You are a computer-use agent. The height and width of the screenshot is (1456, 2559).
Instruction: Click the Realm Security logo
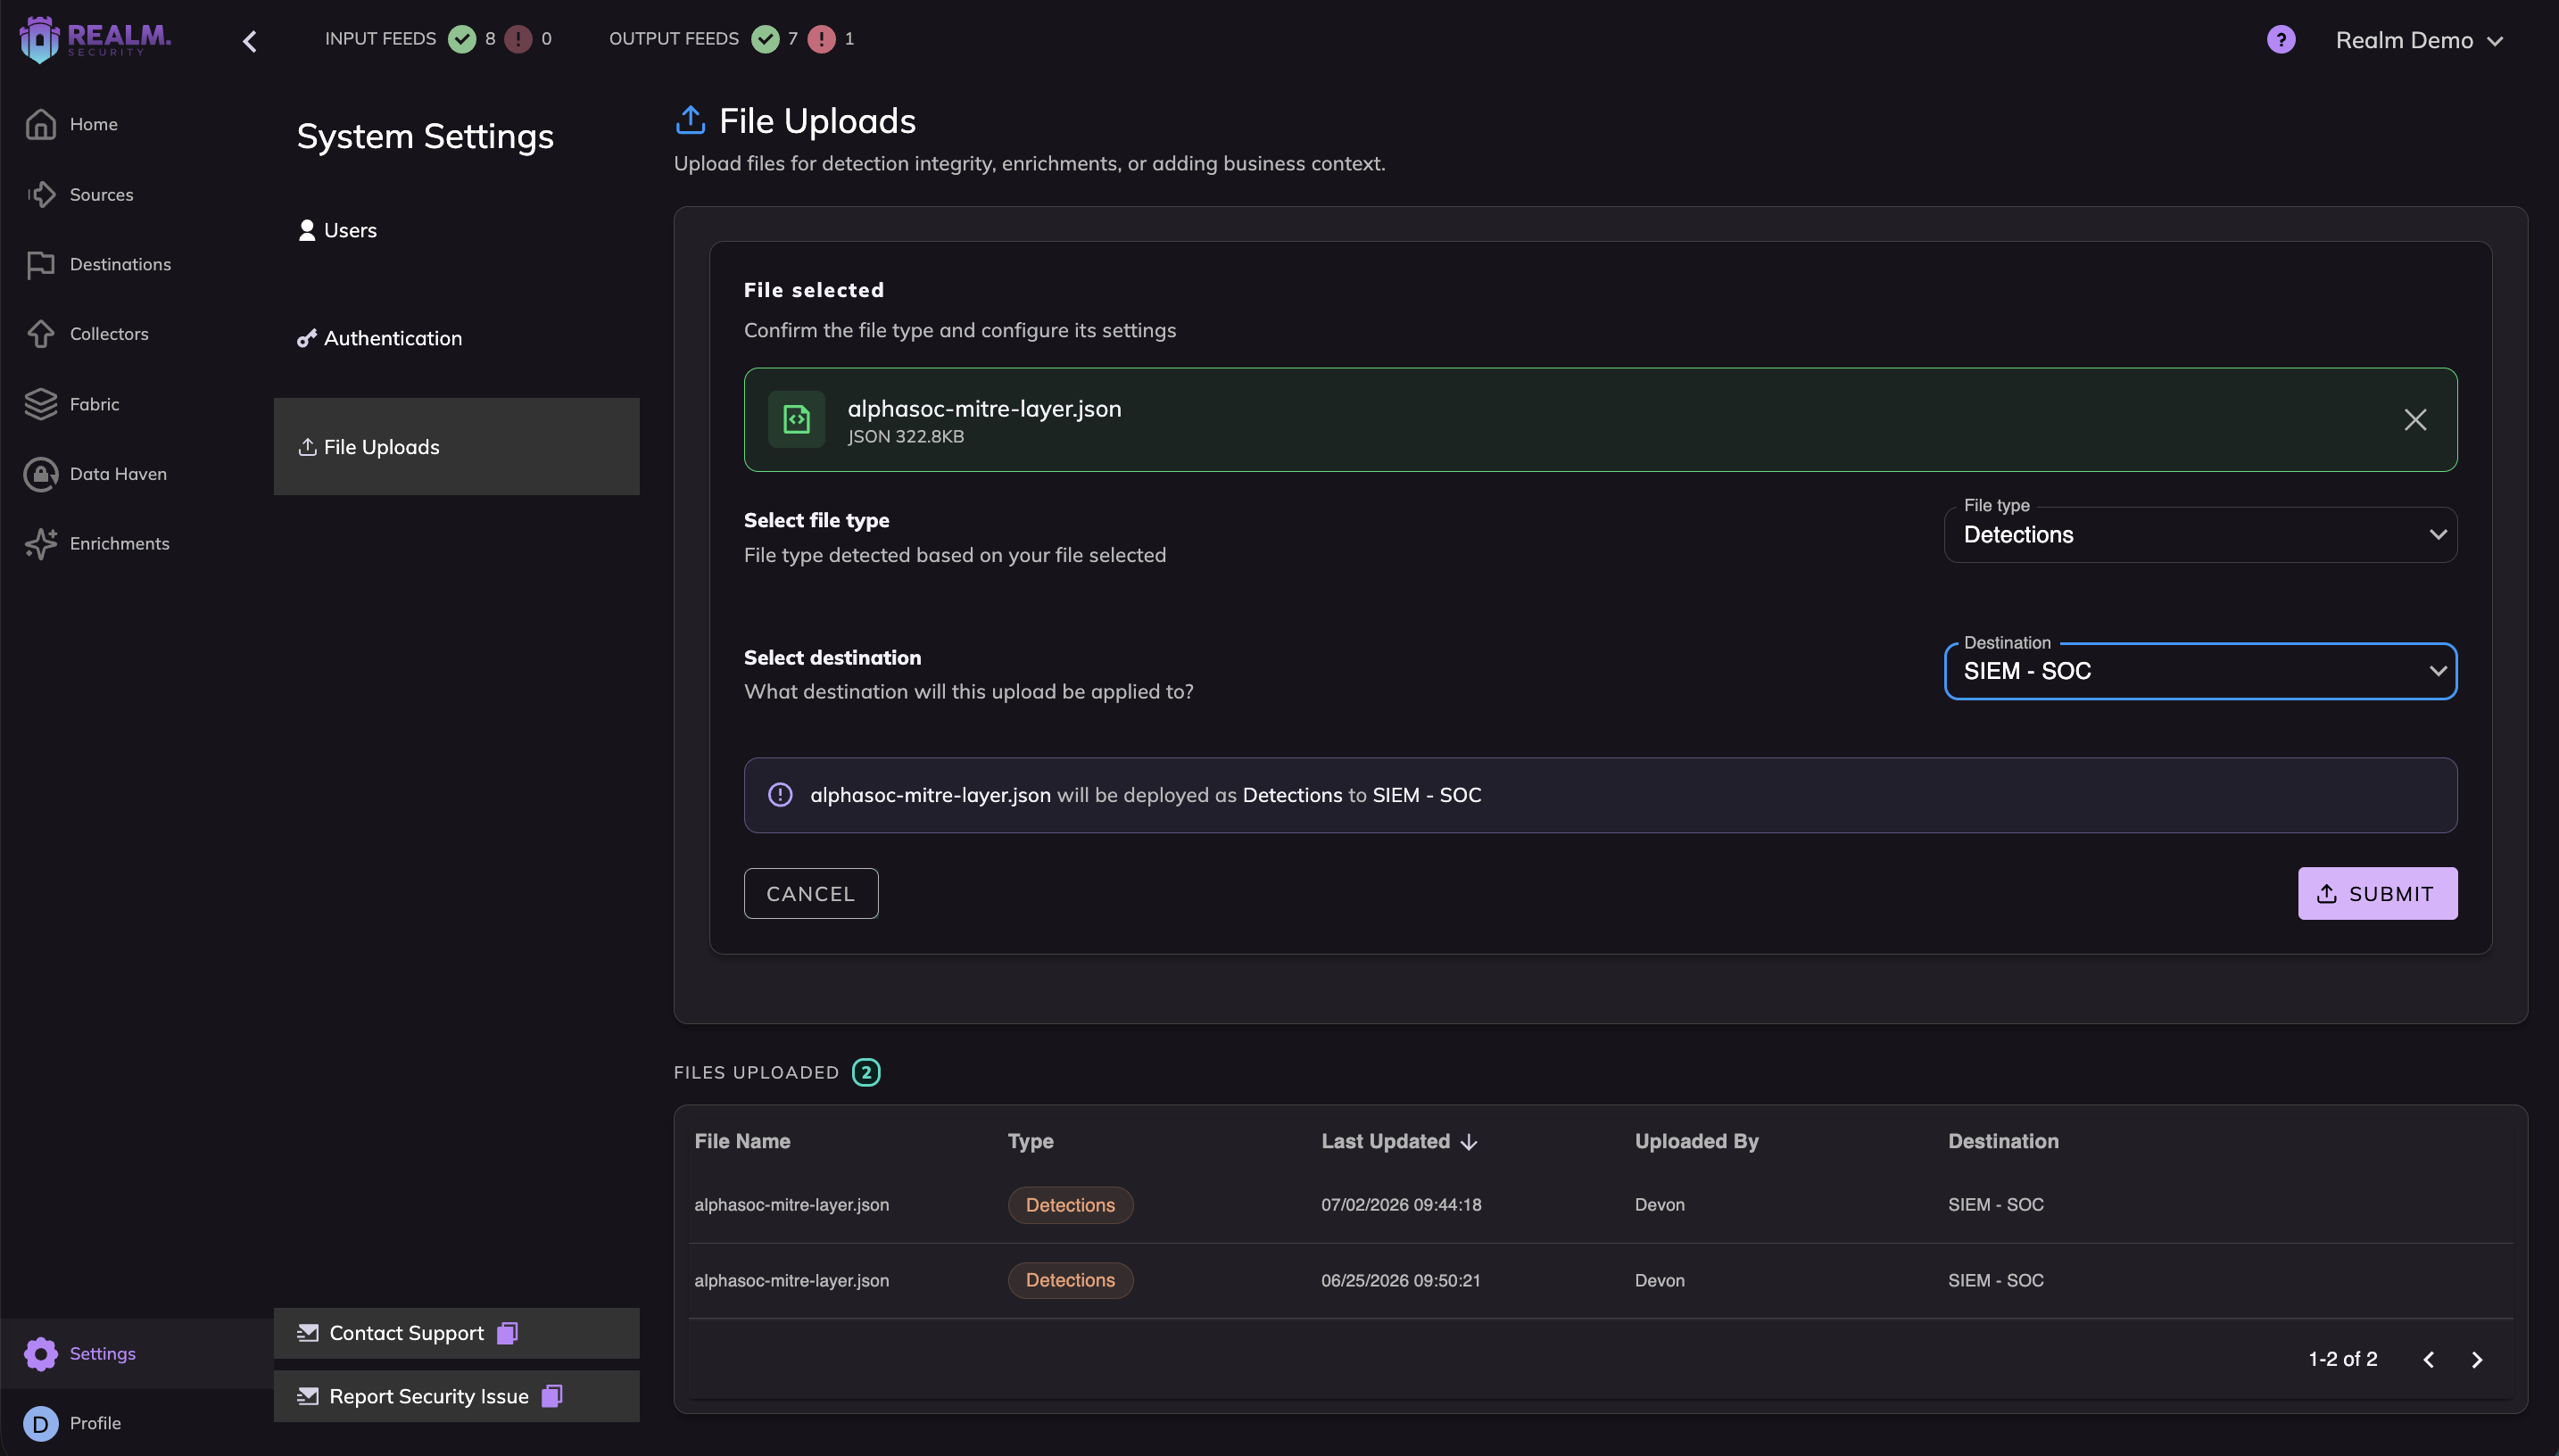[95, 40]
